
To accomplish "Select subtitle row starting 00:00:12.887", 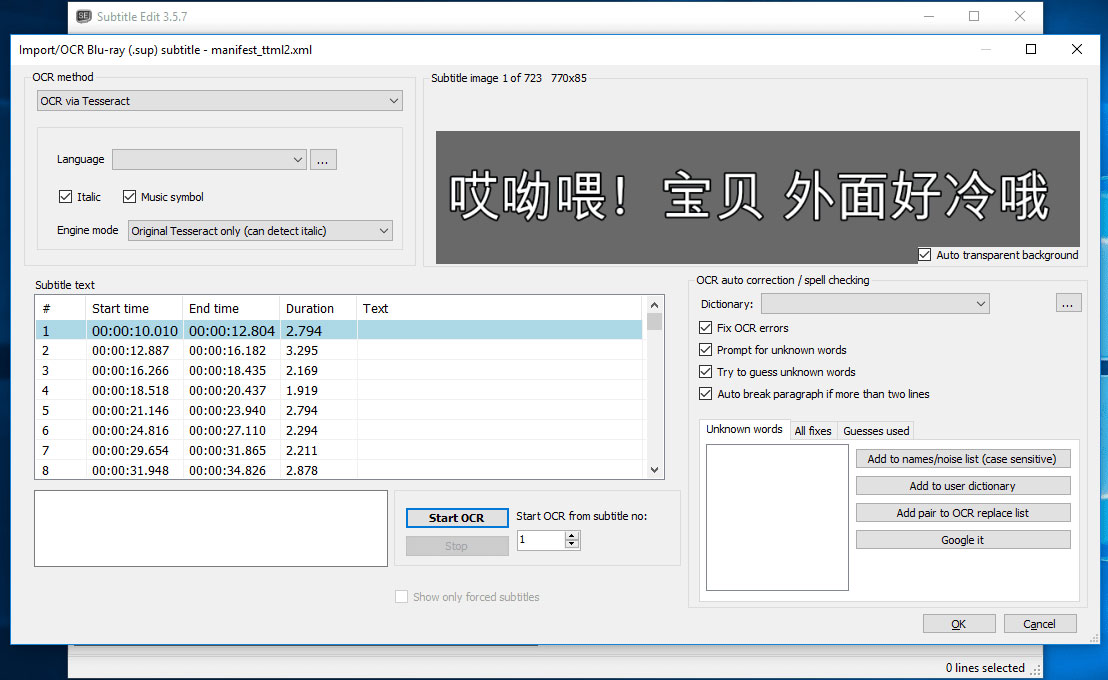I will (x=339, y=351).
